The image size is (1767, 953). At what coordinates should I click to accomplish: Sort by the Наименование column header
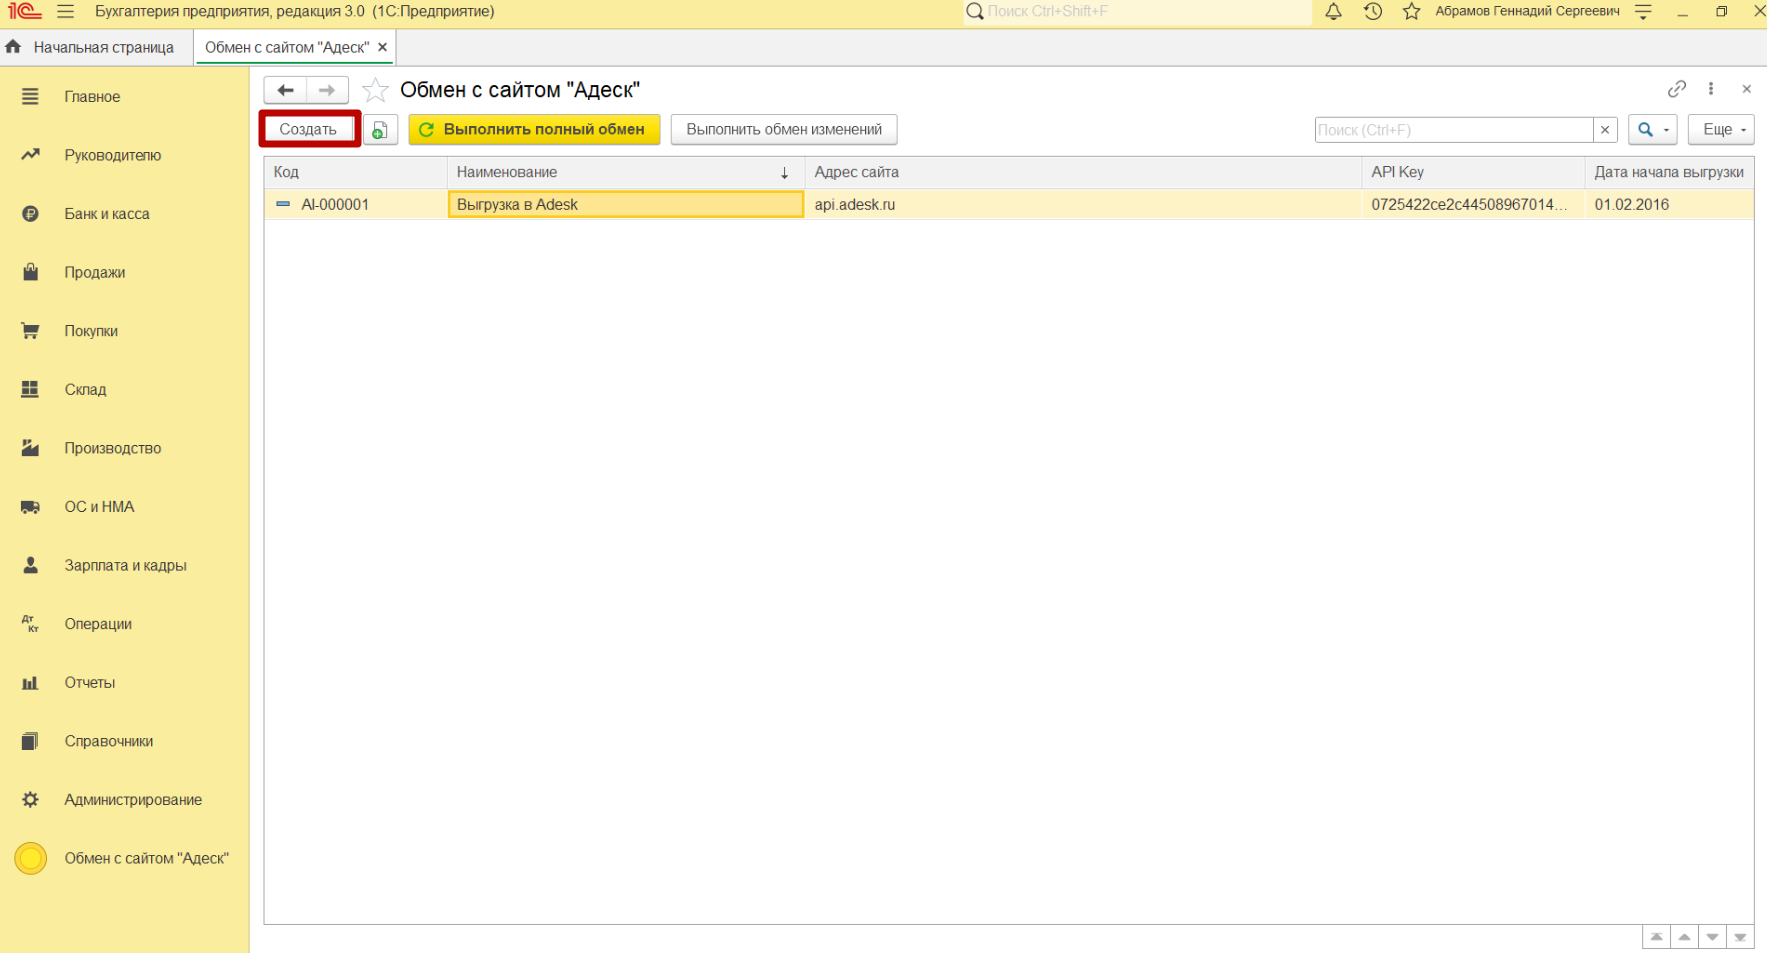point(626,172)
